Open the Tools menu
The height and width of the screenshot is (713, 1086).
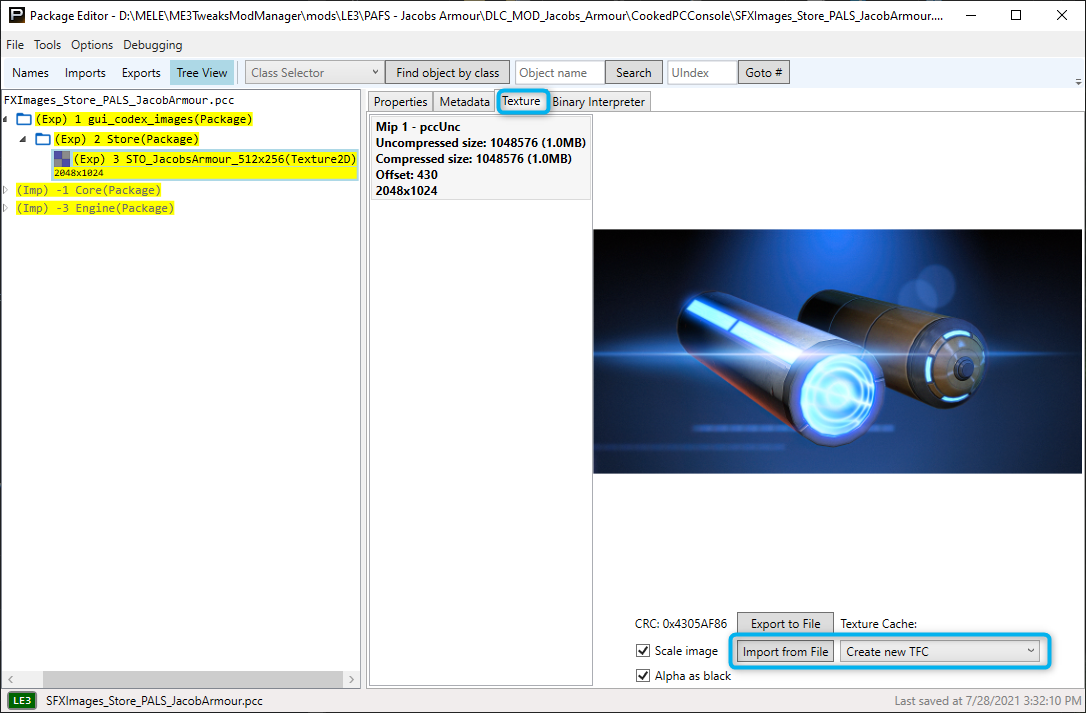47,45
